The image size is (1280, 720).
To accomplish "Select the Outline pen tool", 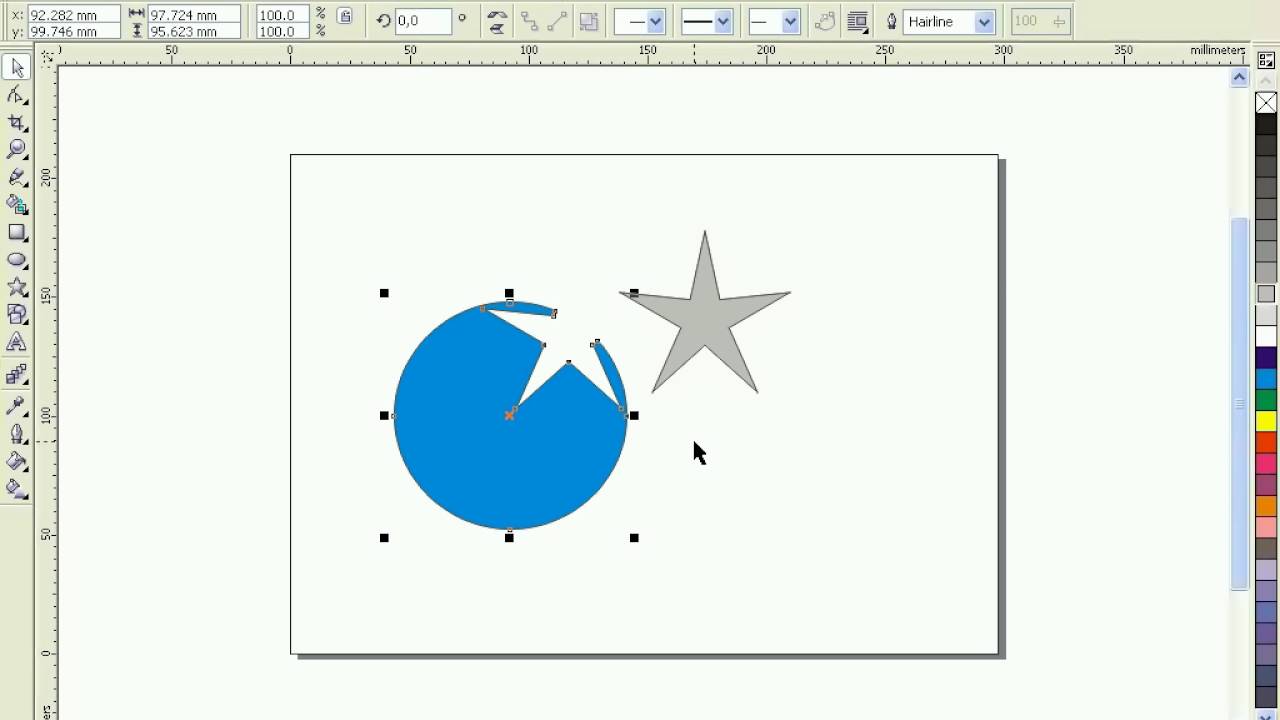I will tap(17, 434).
